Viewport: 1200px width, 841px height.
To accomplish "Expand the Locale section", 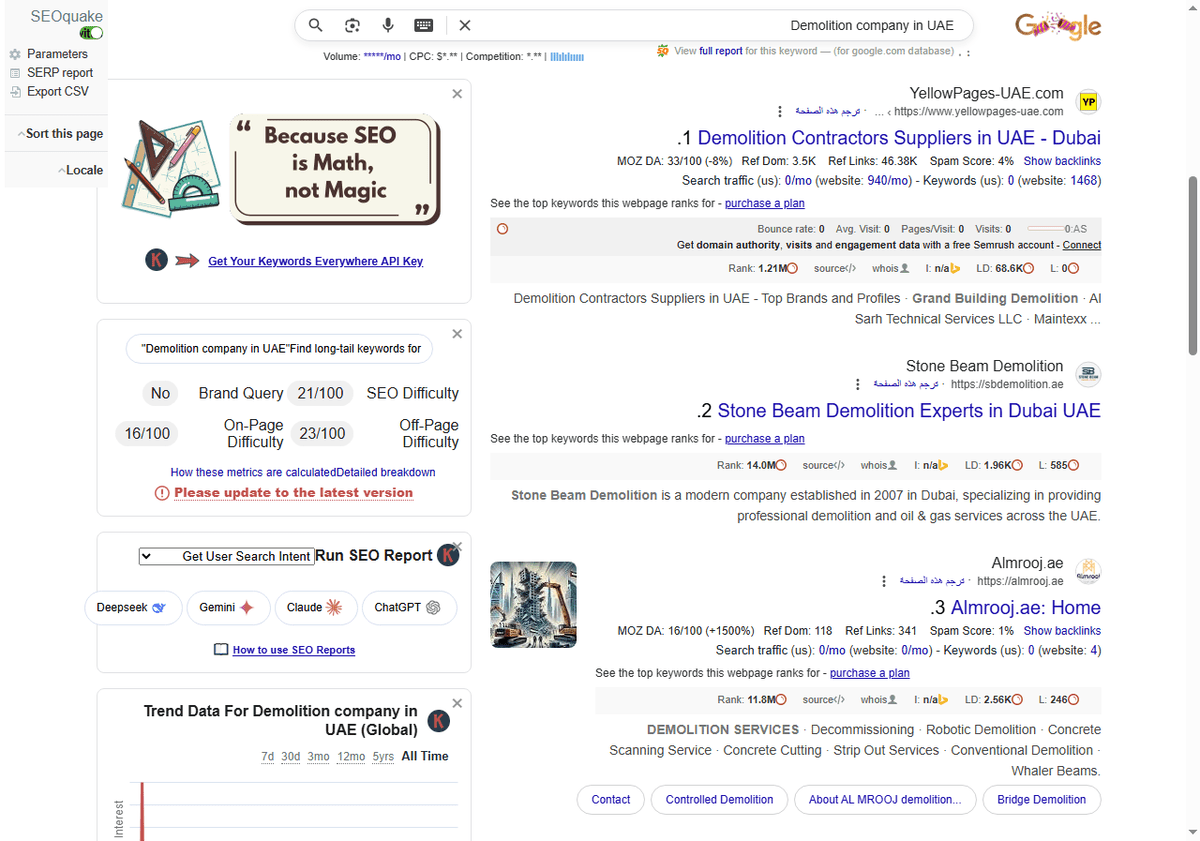I will [80, 170].
